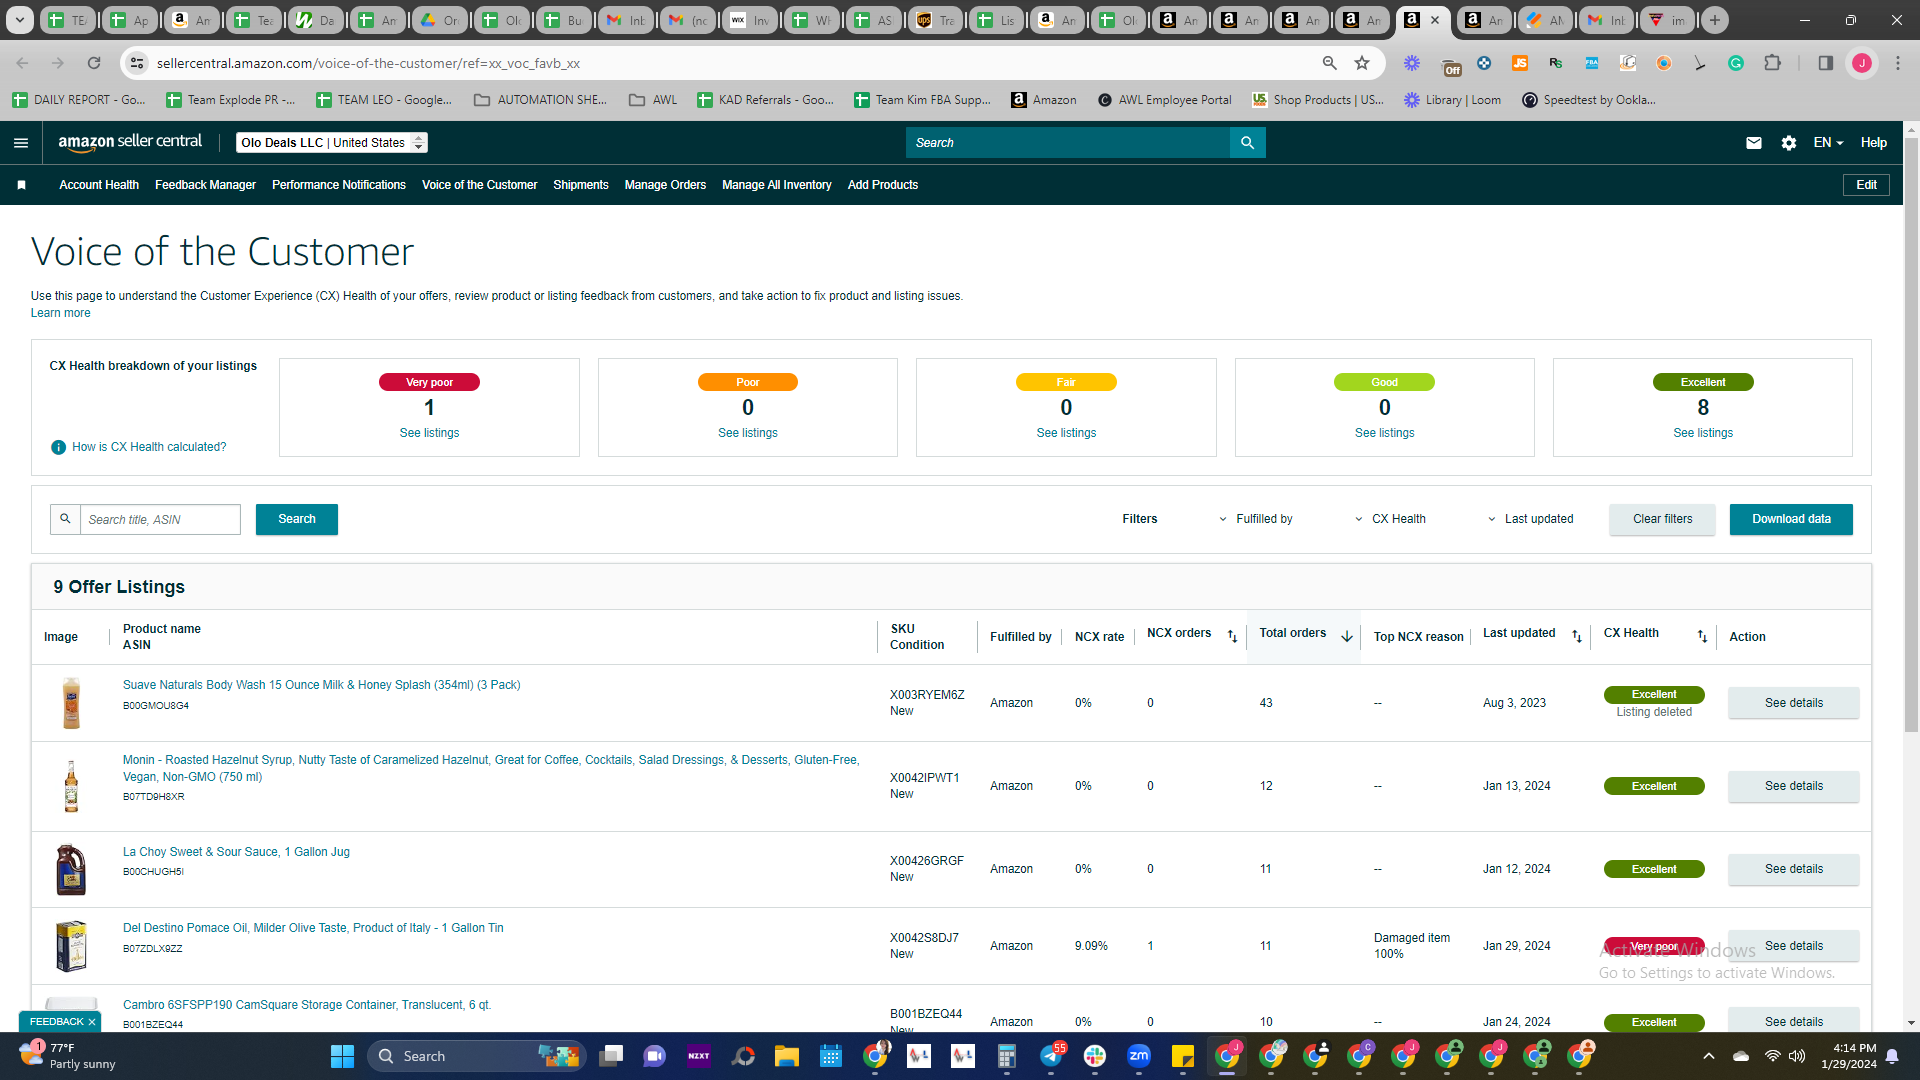Image resolution: width=1920 pixels, height=1080 pixels.
Task: Open the Help link in the header
Action: click(x=1874, y=143)
